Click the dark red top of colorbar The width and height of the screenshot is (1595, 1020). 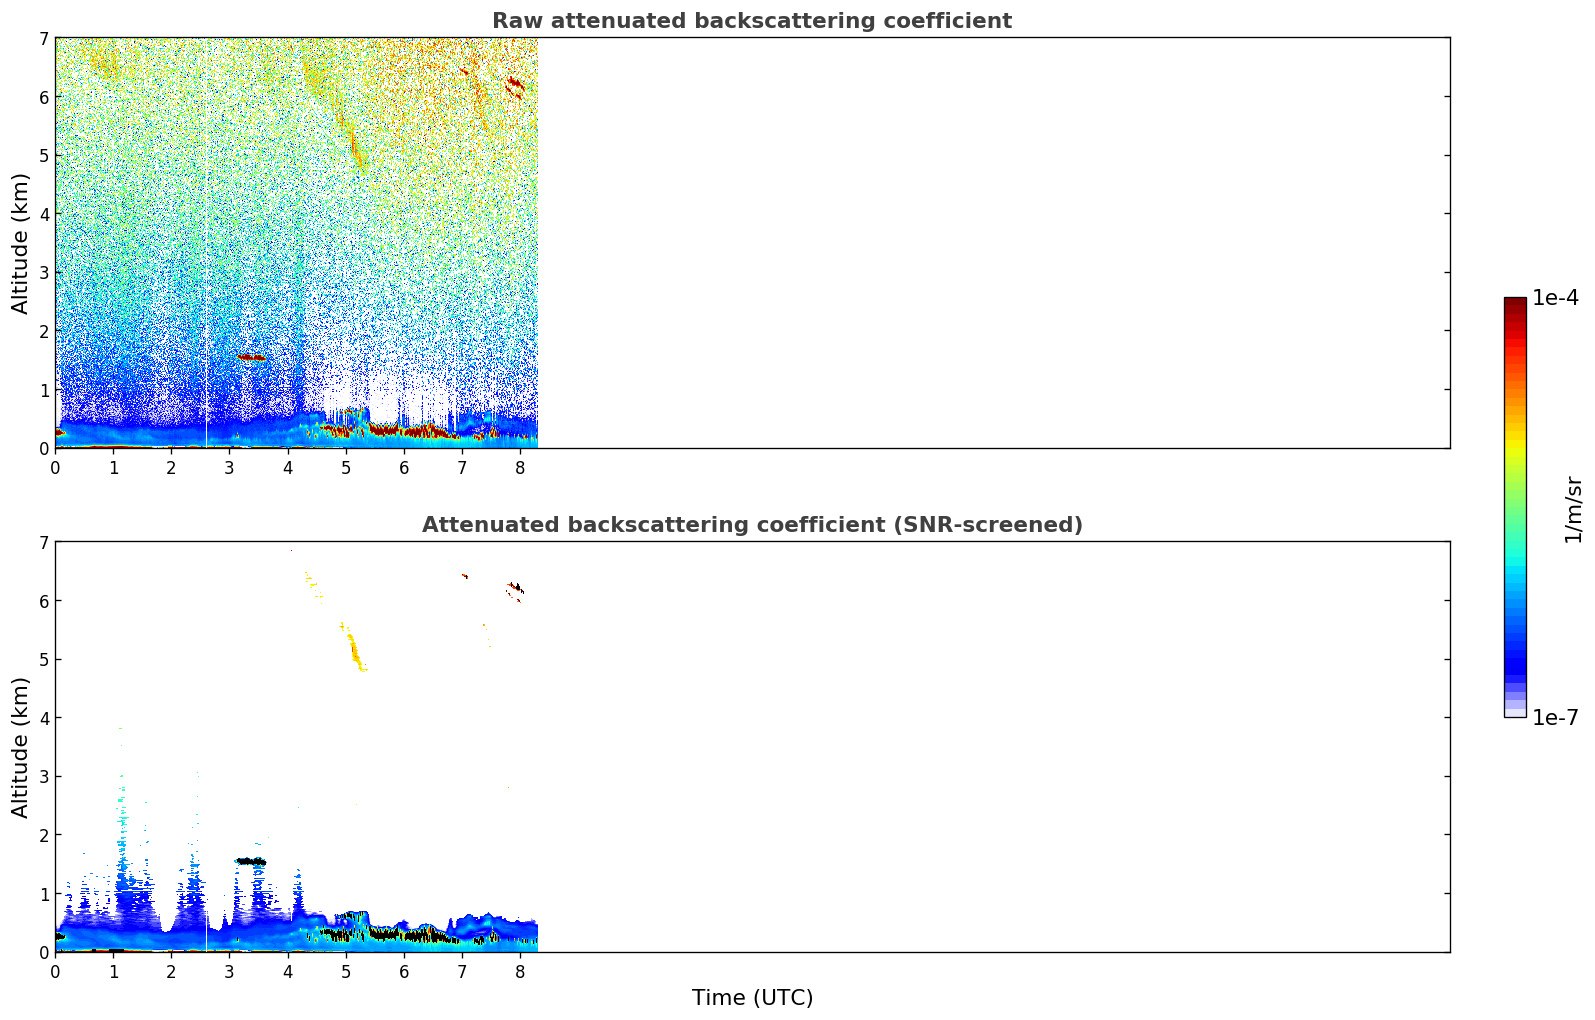coord(1515,304)
